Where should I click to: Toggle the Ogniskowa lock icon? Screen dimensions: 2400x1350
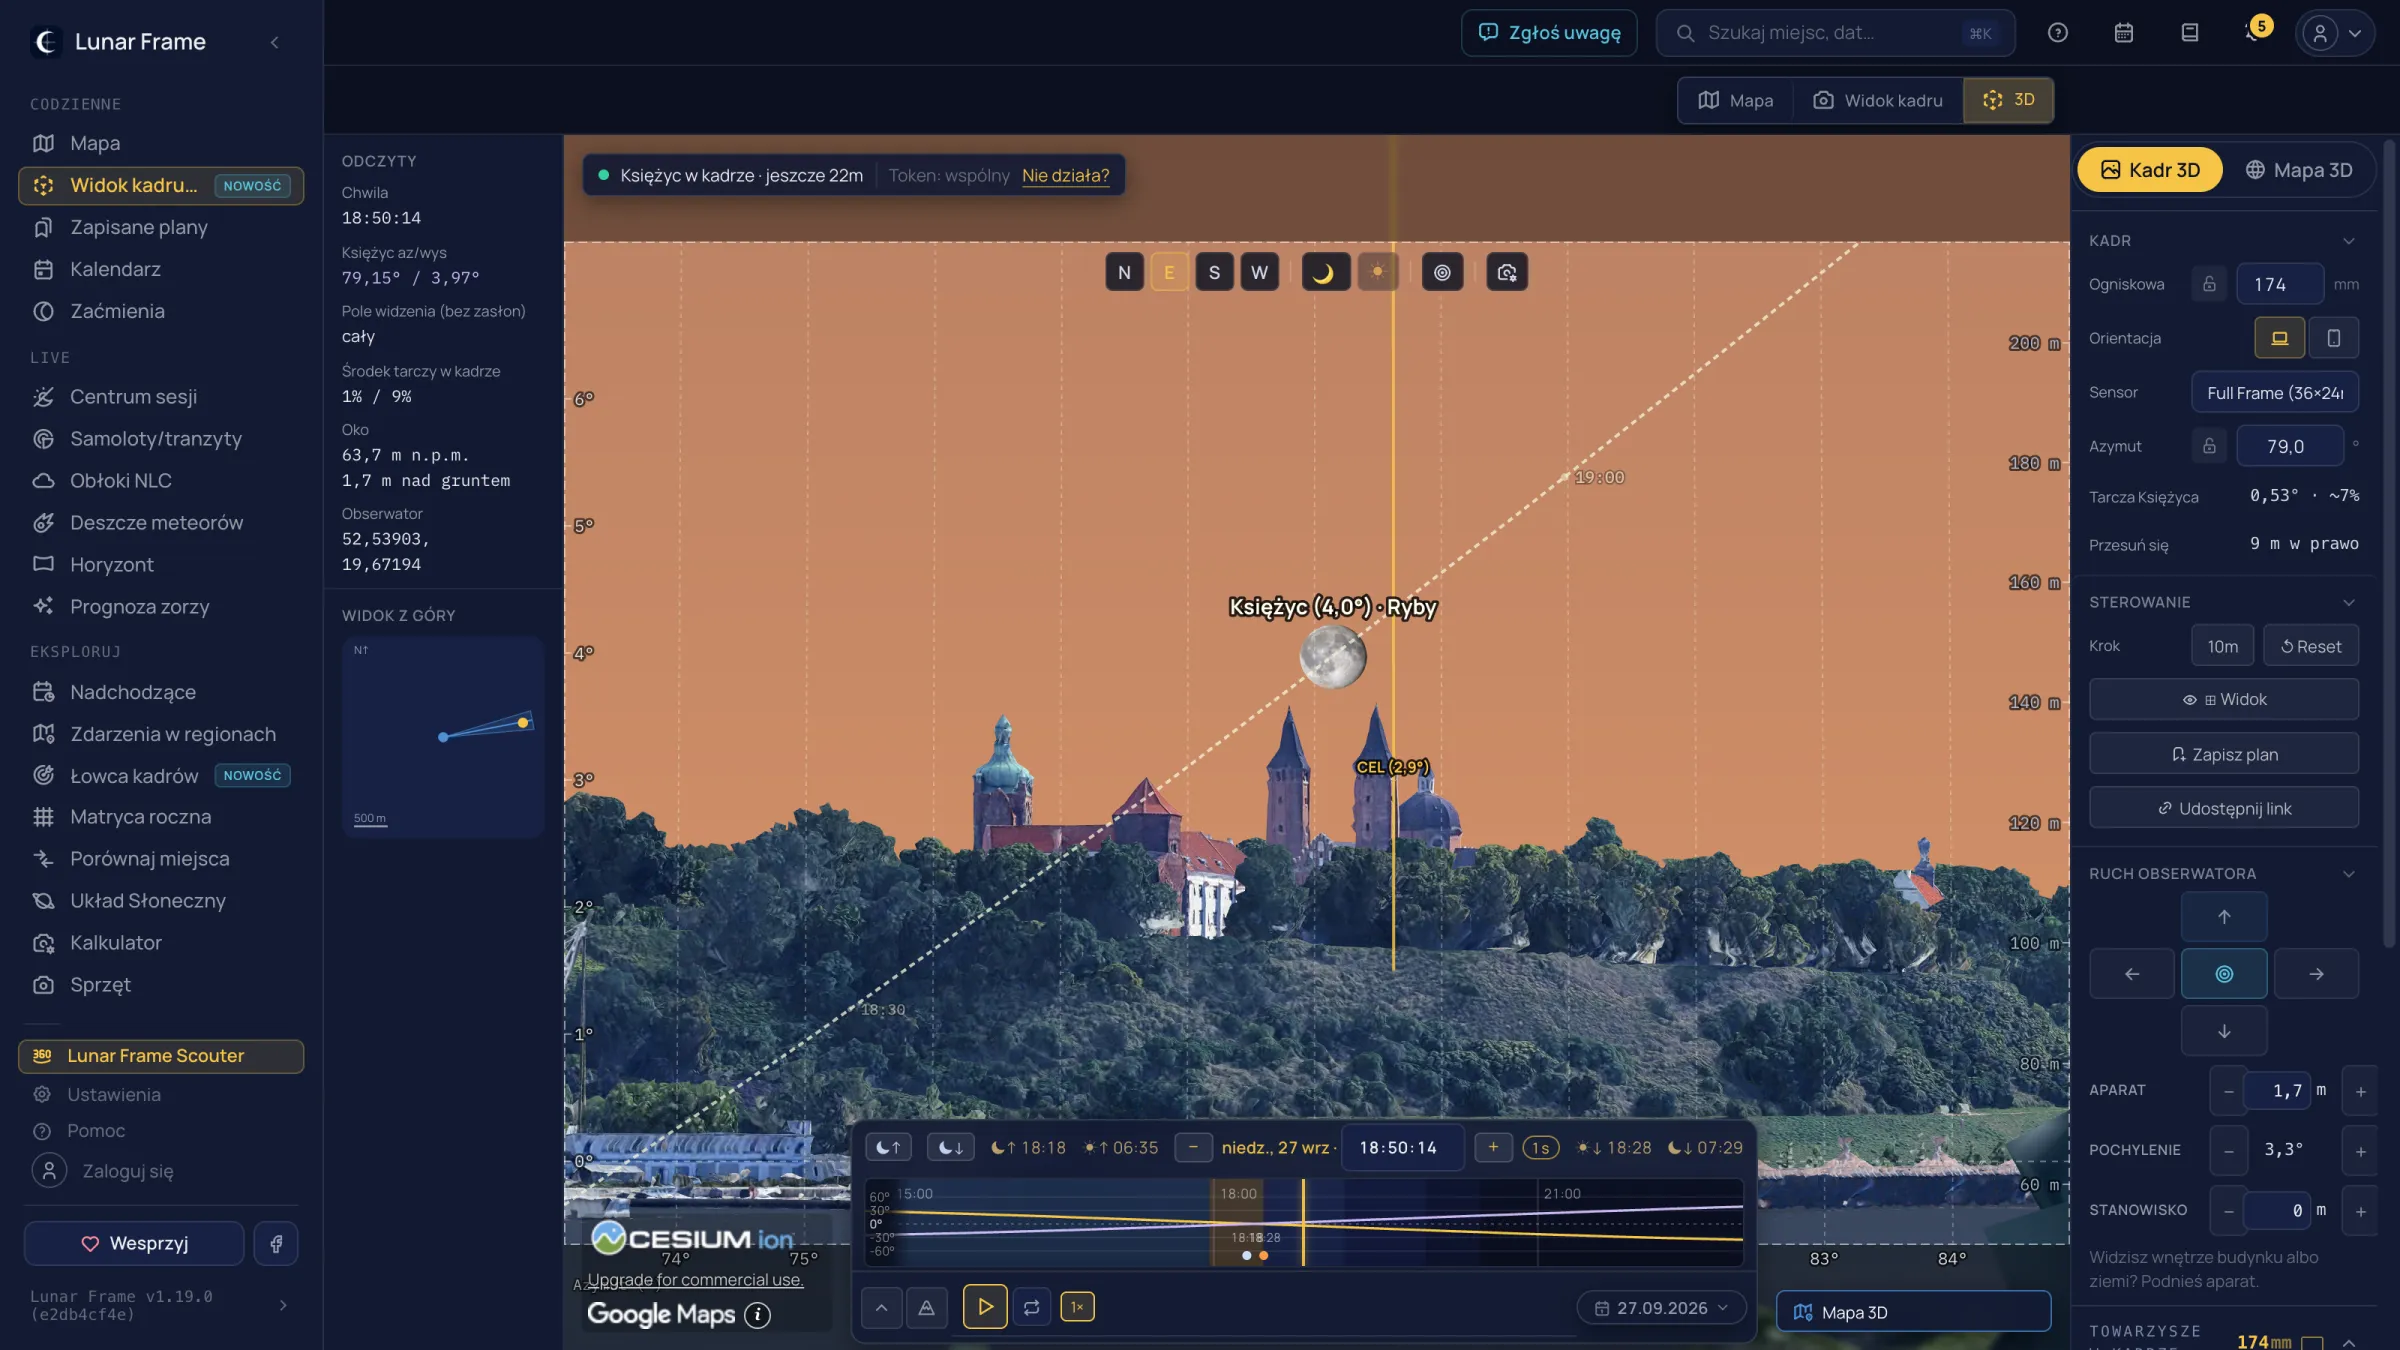coord(2209,284)
